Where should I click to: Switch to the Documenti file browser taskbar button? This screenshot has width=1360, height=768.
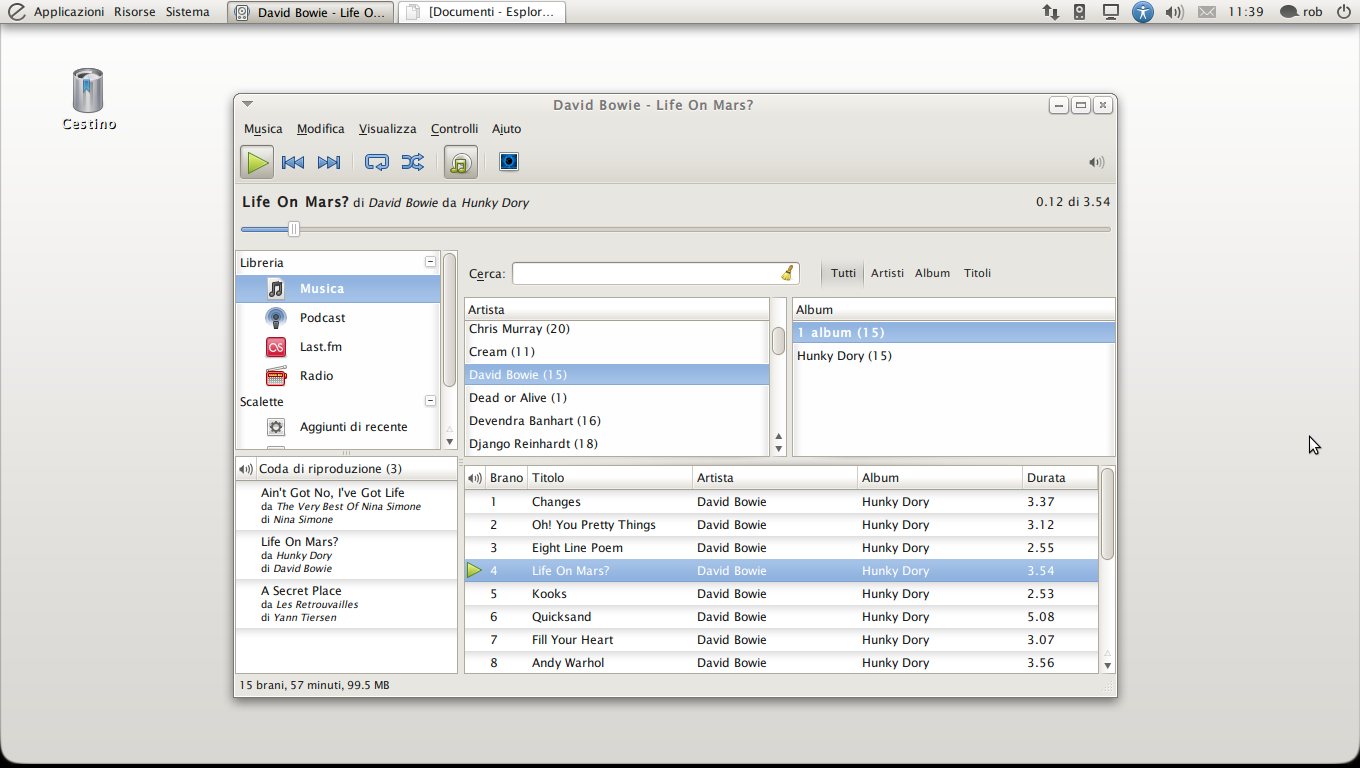481,12
